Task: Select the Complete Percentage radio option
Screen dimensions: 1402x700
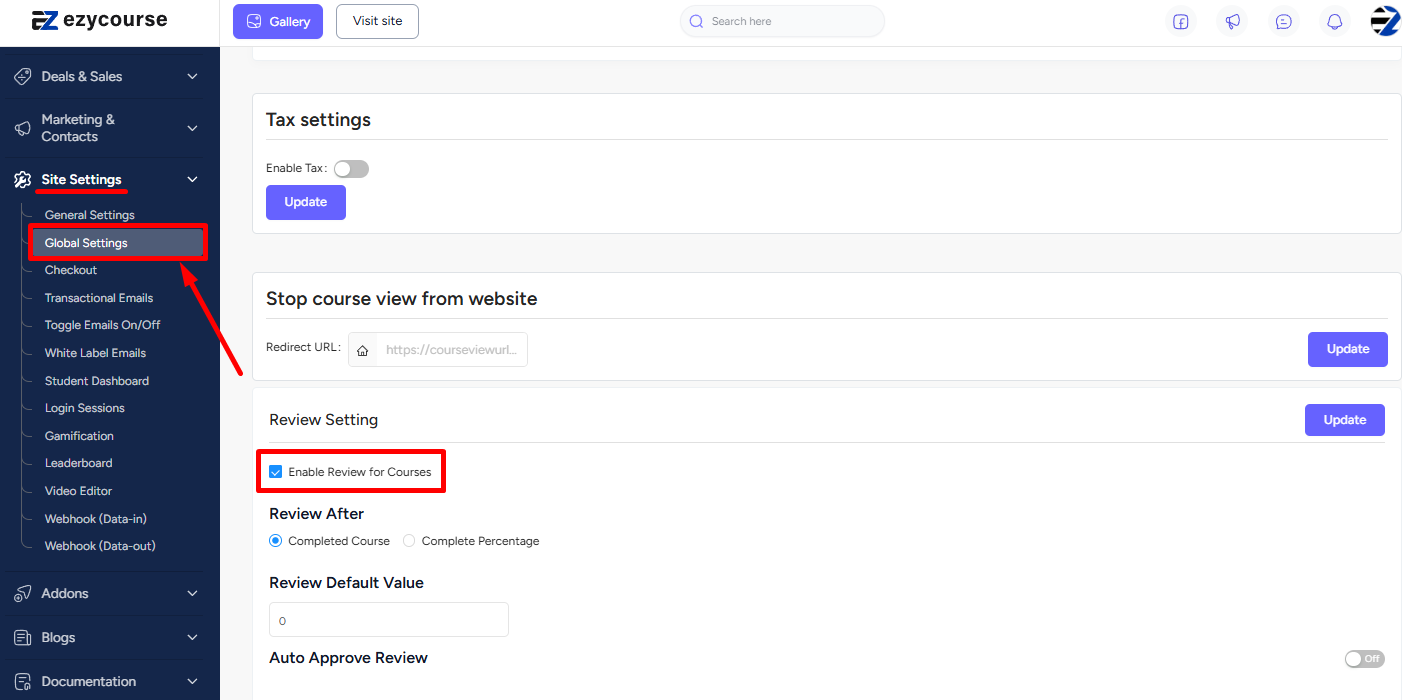Action: (x=409, y=541)
